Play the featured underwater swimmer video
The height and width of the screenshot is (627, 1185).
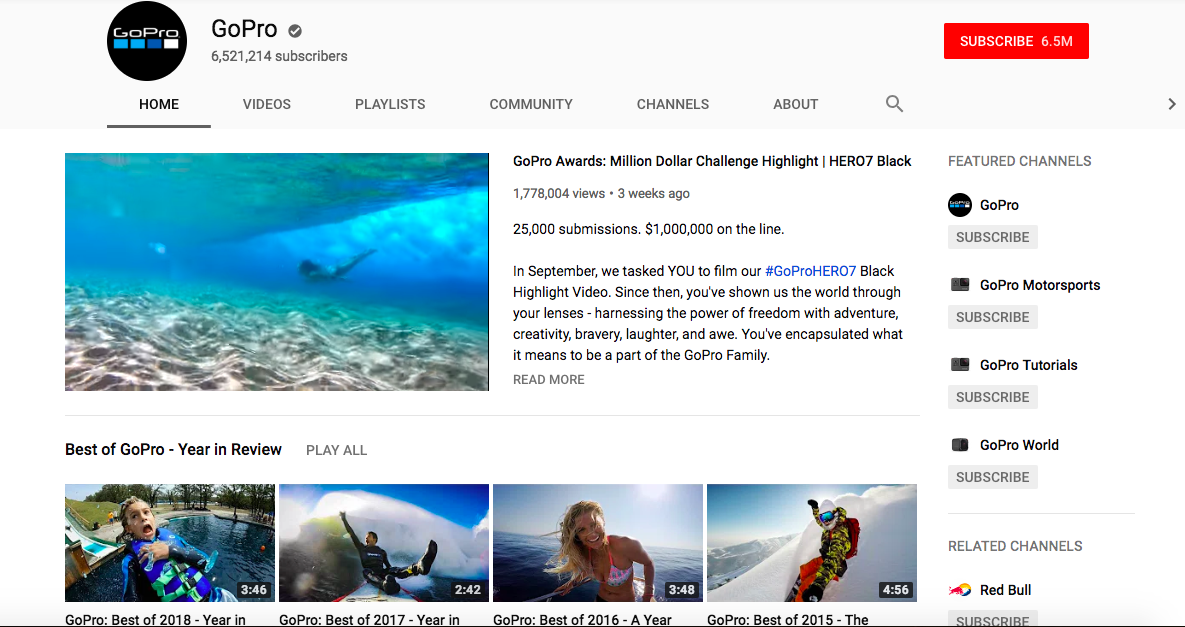coord(277,272)
